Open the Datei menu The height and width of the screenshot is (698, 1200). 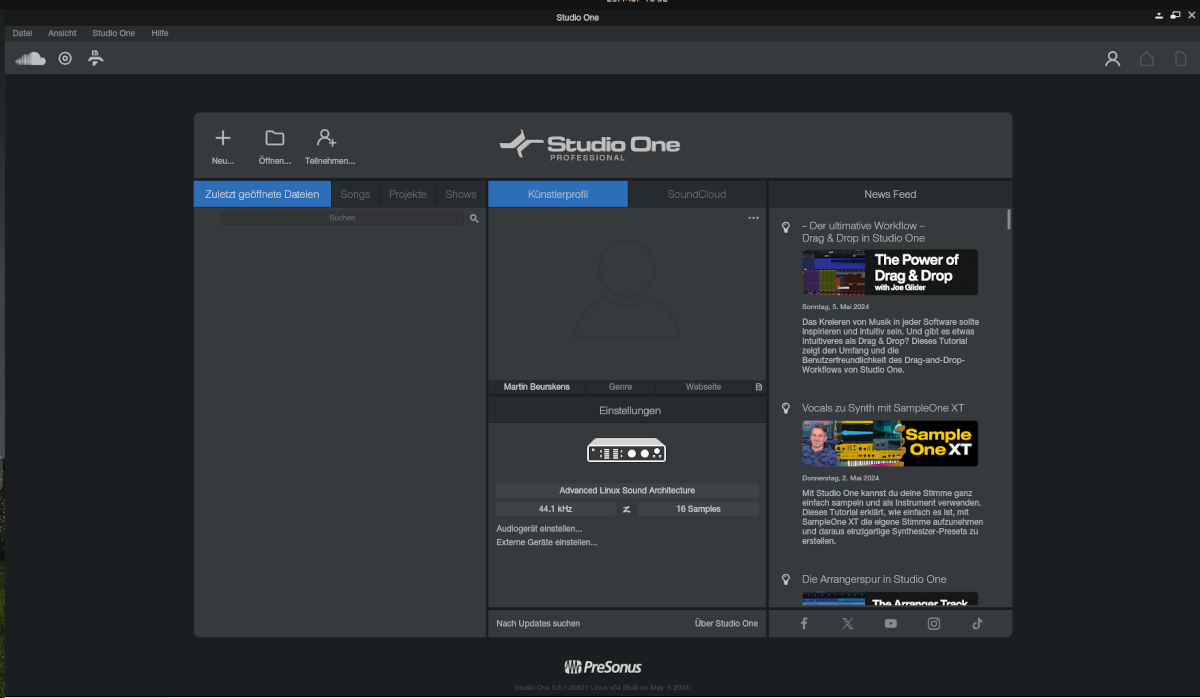(22, 33)
